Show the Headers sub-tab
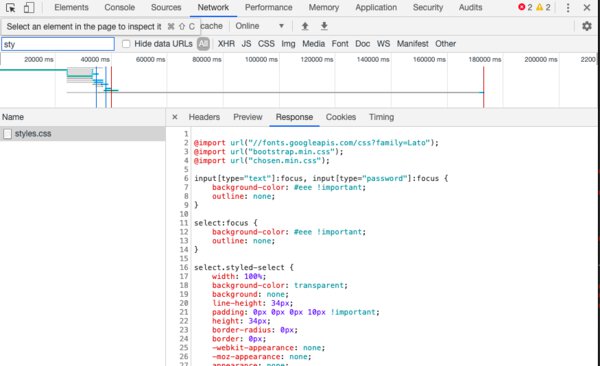This screenshot has height=366, width=600. (x=204, y=117)
